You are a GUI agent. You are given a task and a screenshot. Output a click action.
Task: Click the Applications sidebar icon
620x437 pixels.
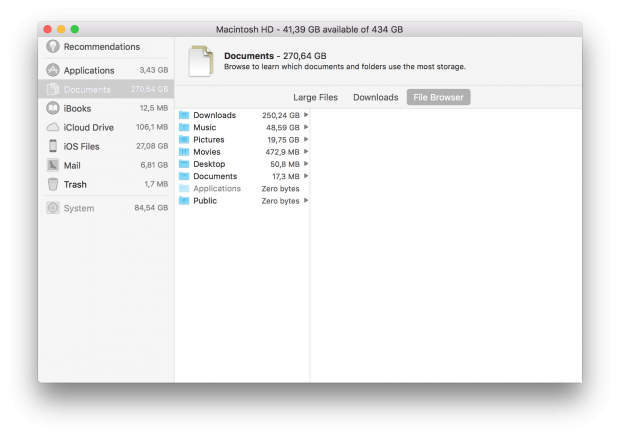coord(53,70)
